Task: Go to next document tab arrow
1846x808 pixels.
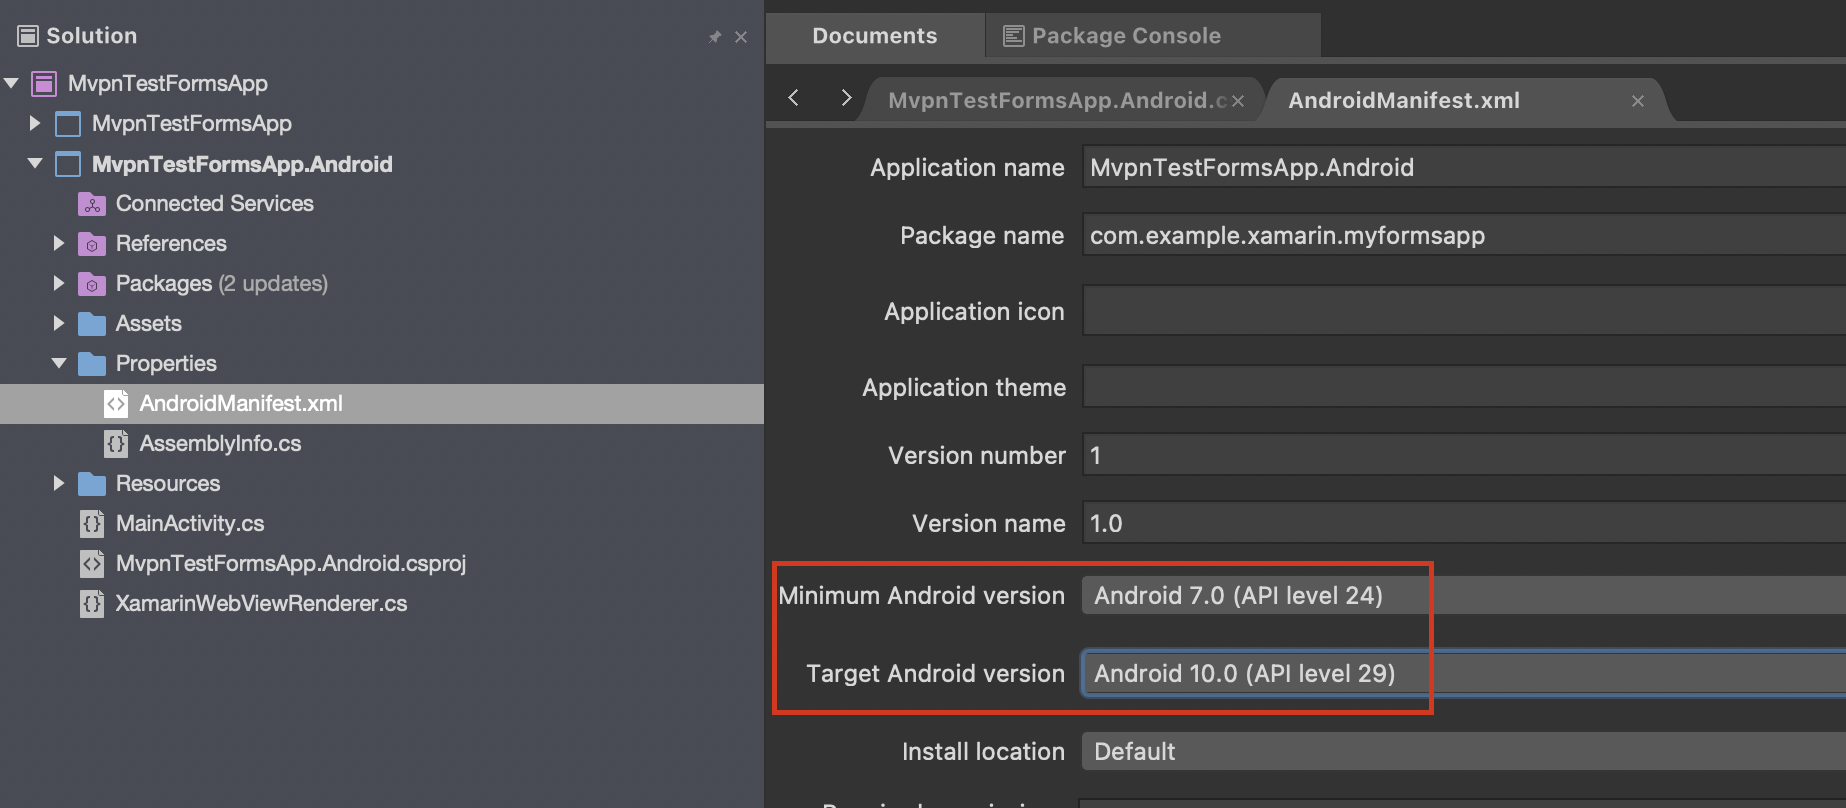Action: 846,98
